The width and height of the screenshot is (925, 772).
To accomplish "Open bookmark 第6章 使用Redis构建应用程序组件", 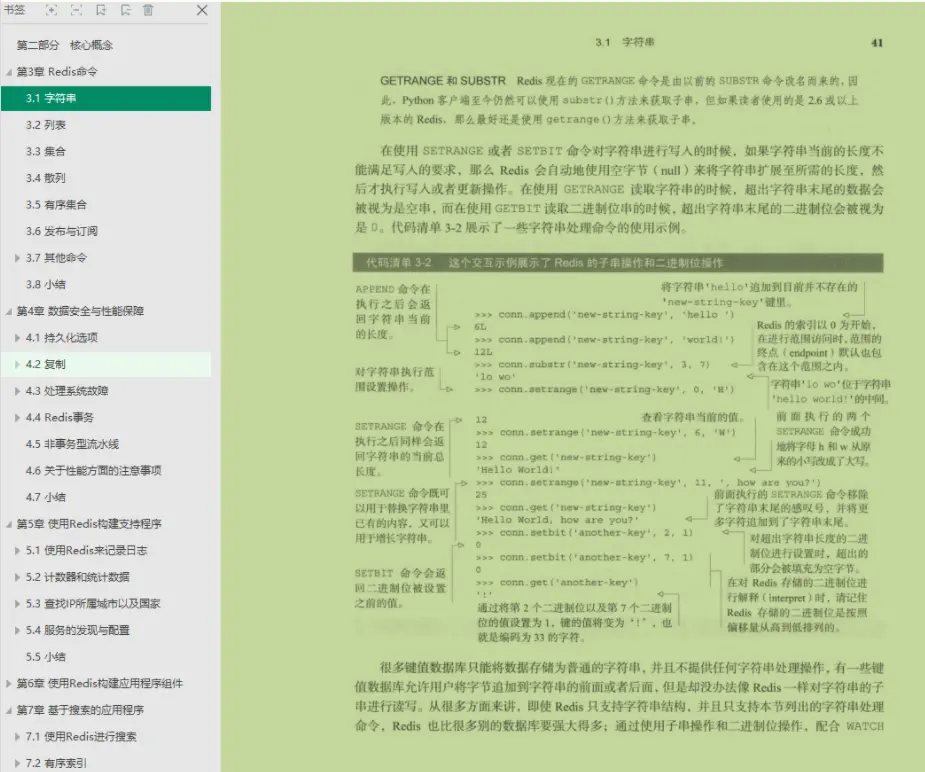I will click(100, 684).
